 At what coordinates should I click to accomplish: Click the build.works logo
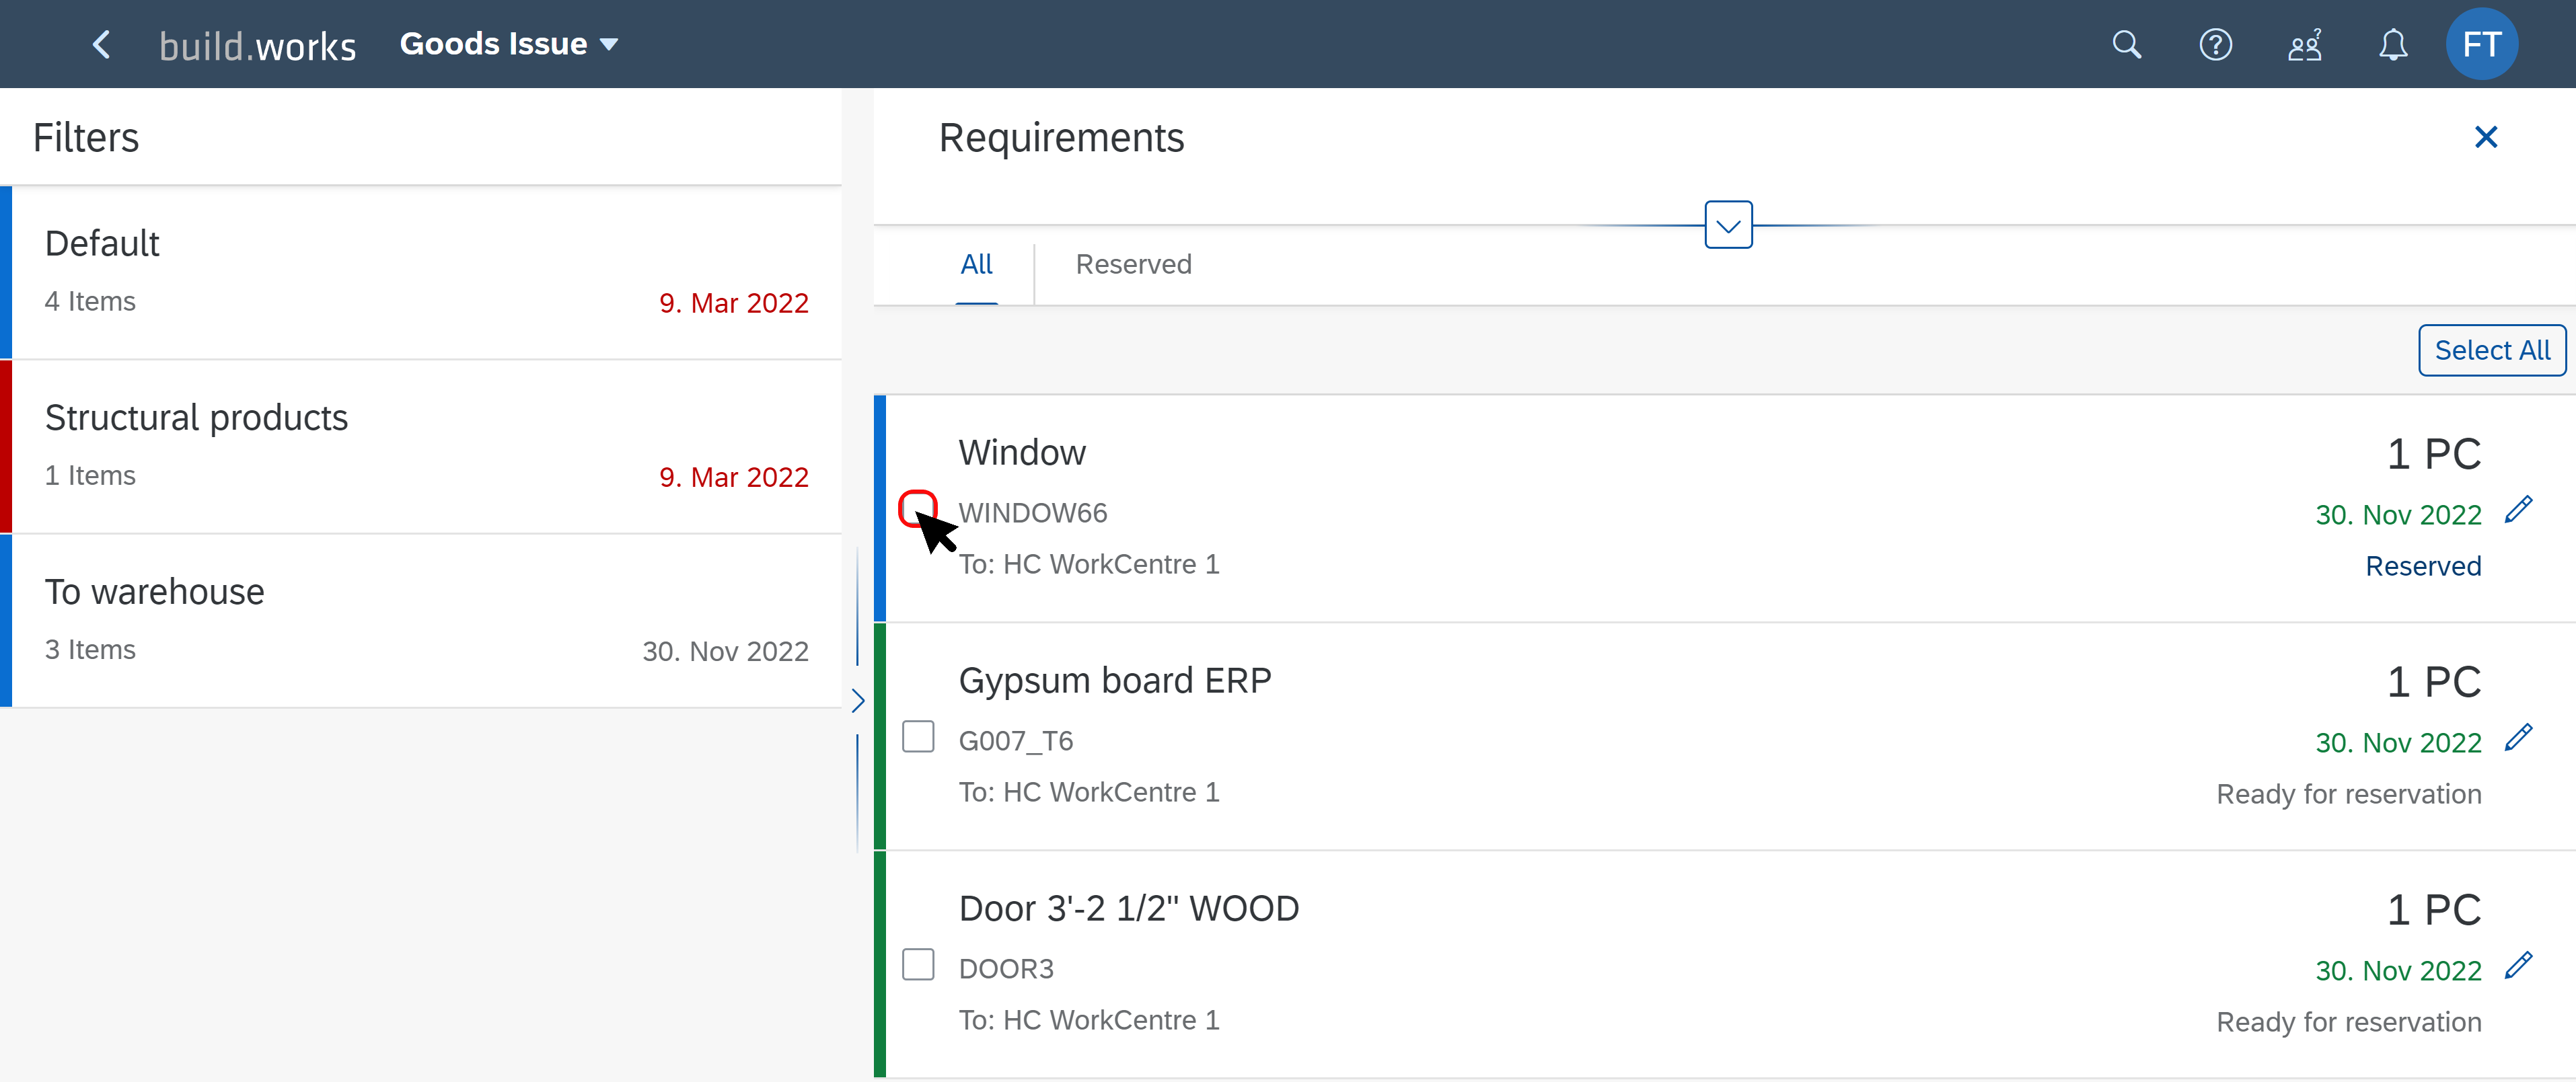(x=257, y=45)
